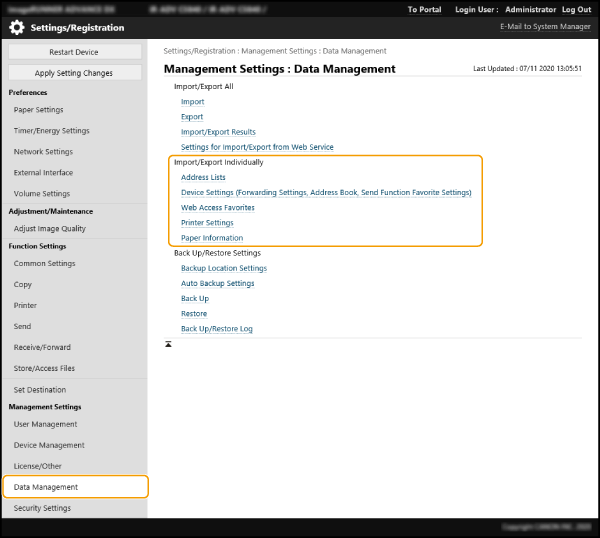Open Backup Location Settings link
The image size is (600, 538).
[223, 268]
